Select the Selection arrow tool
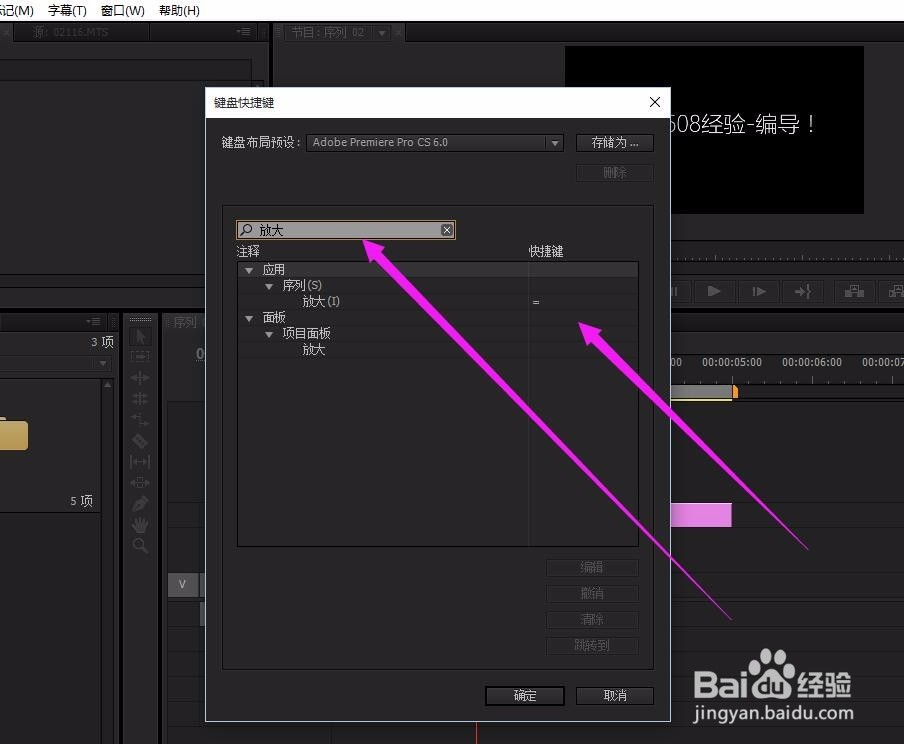 (140, 336)
